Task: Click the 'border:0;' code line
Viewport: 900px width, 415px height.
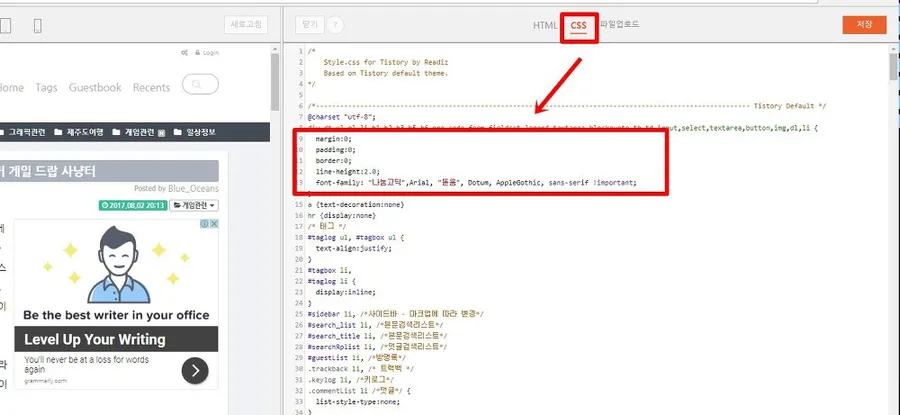Action: coord(334,161)
